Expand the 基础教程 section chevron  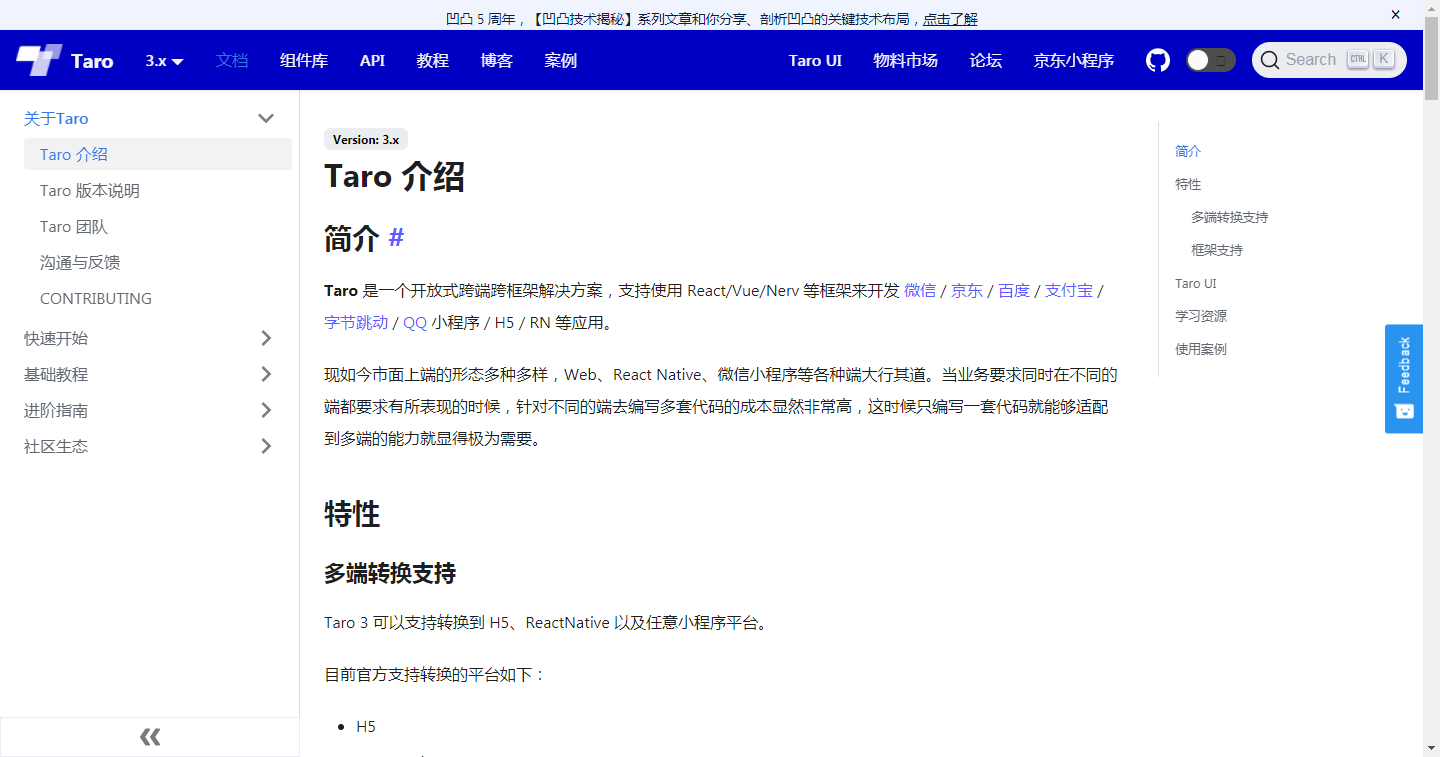pyautogui.click(x=266, y=374)
